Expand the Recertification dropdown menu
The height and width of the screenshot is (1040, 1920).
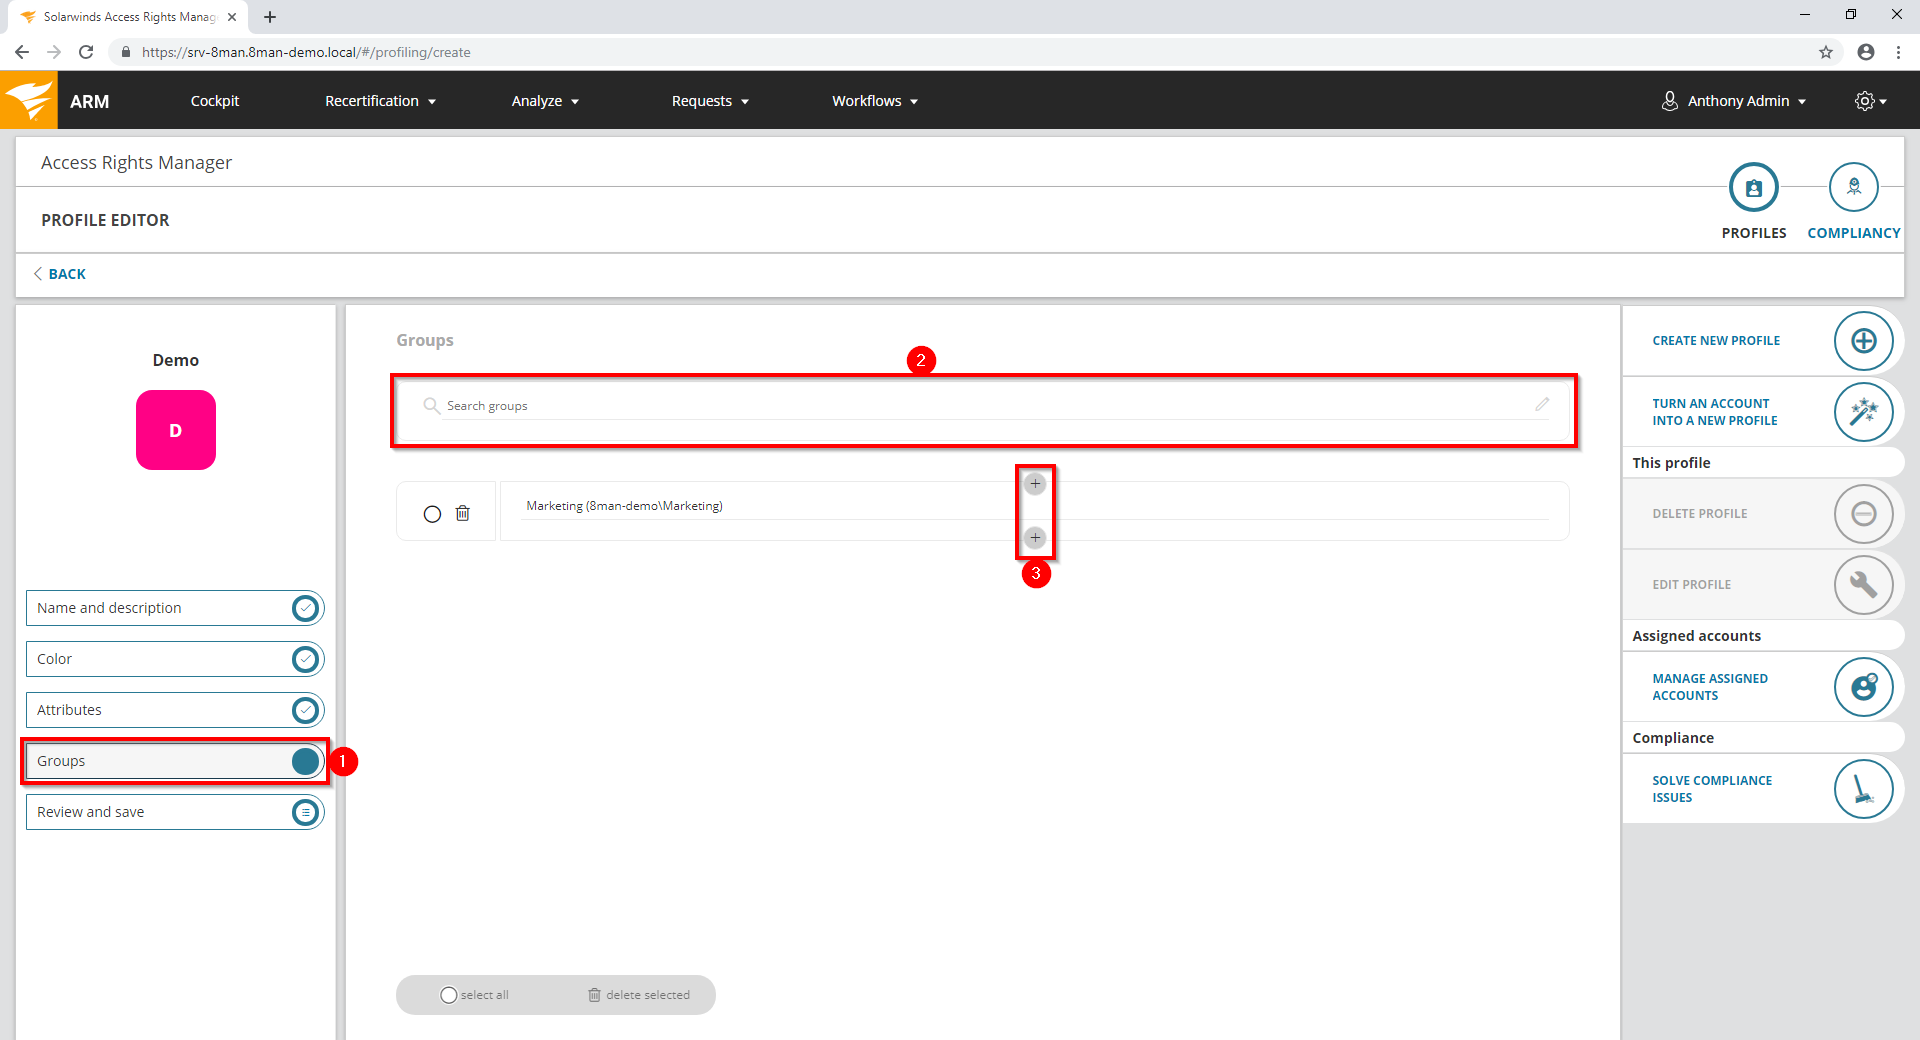(x=380, y=101)
